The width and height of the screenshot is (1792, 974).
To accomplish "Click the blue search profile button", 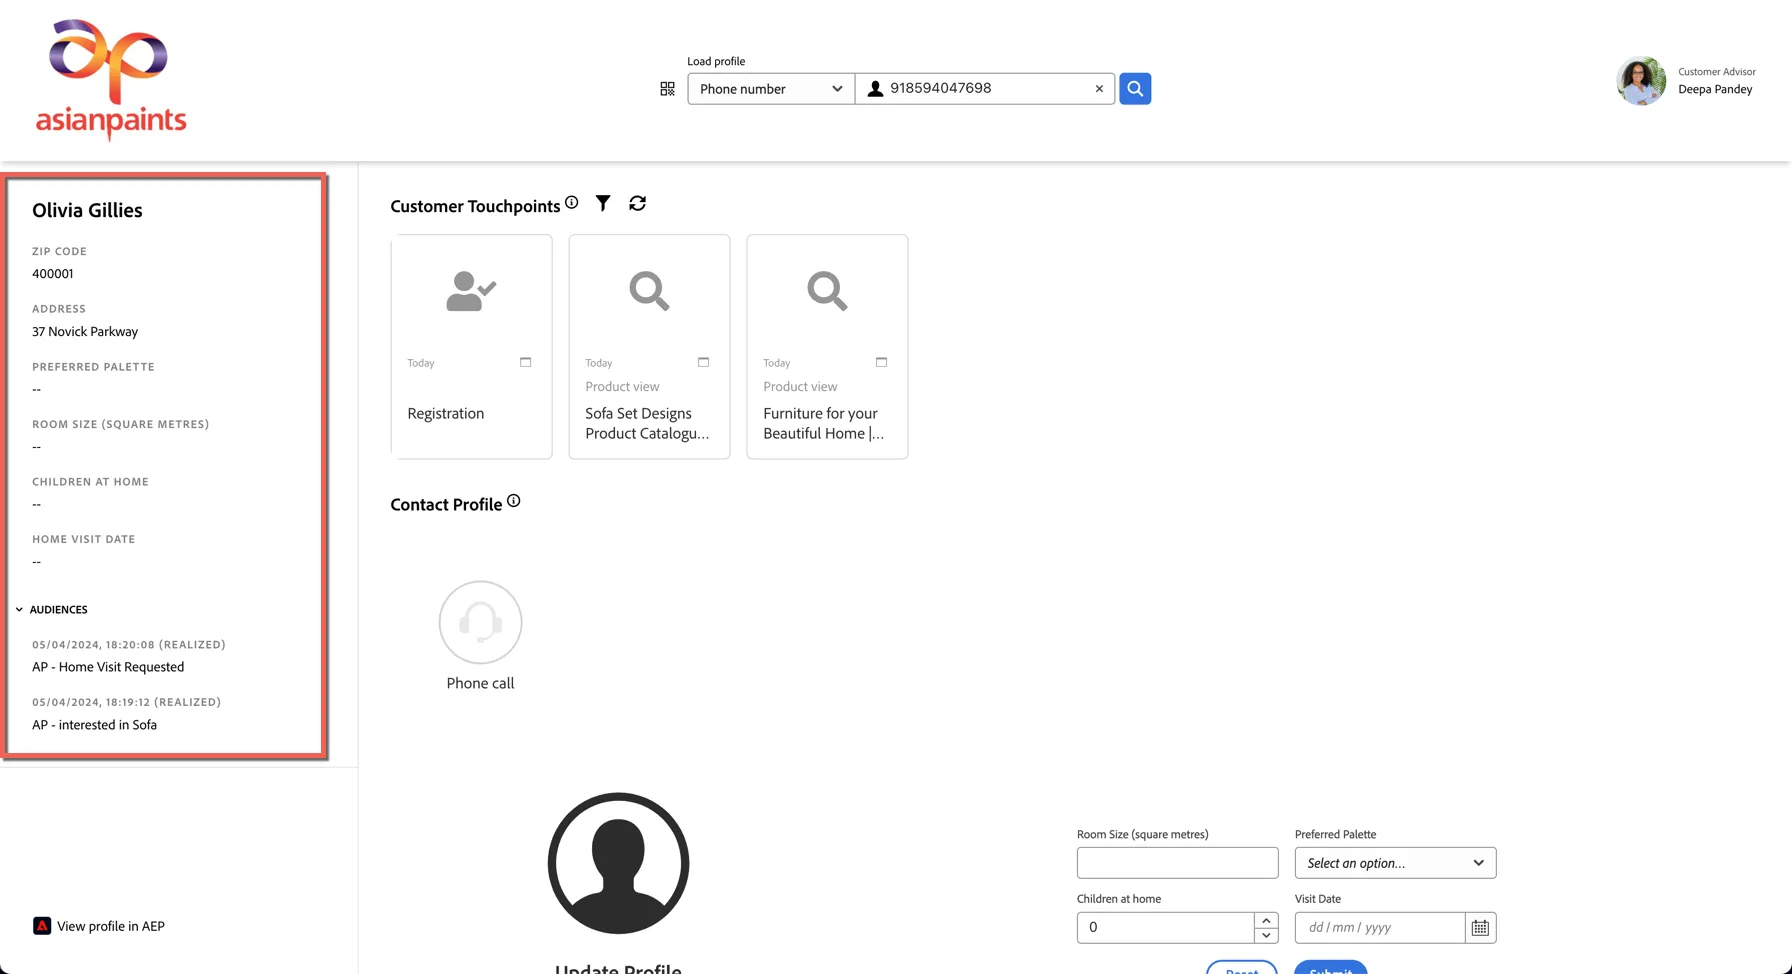I will [x=1135, y=89].
